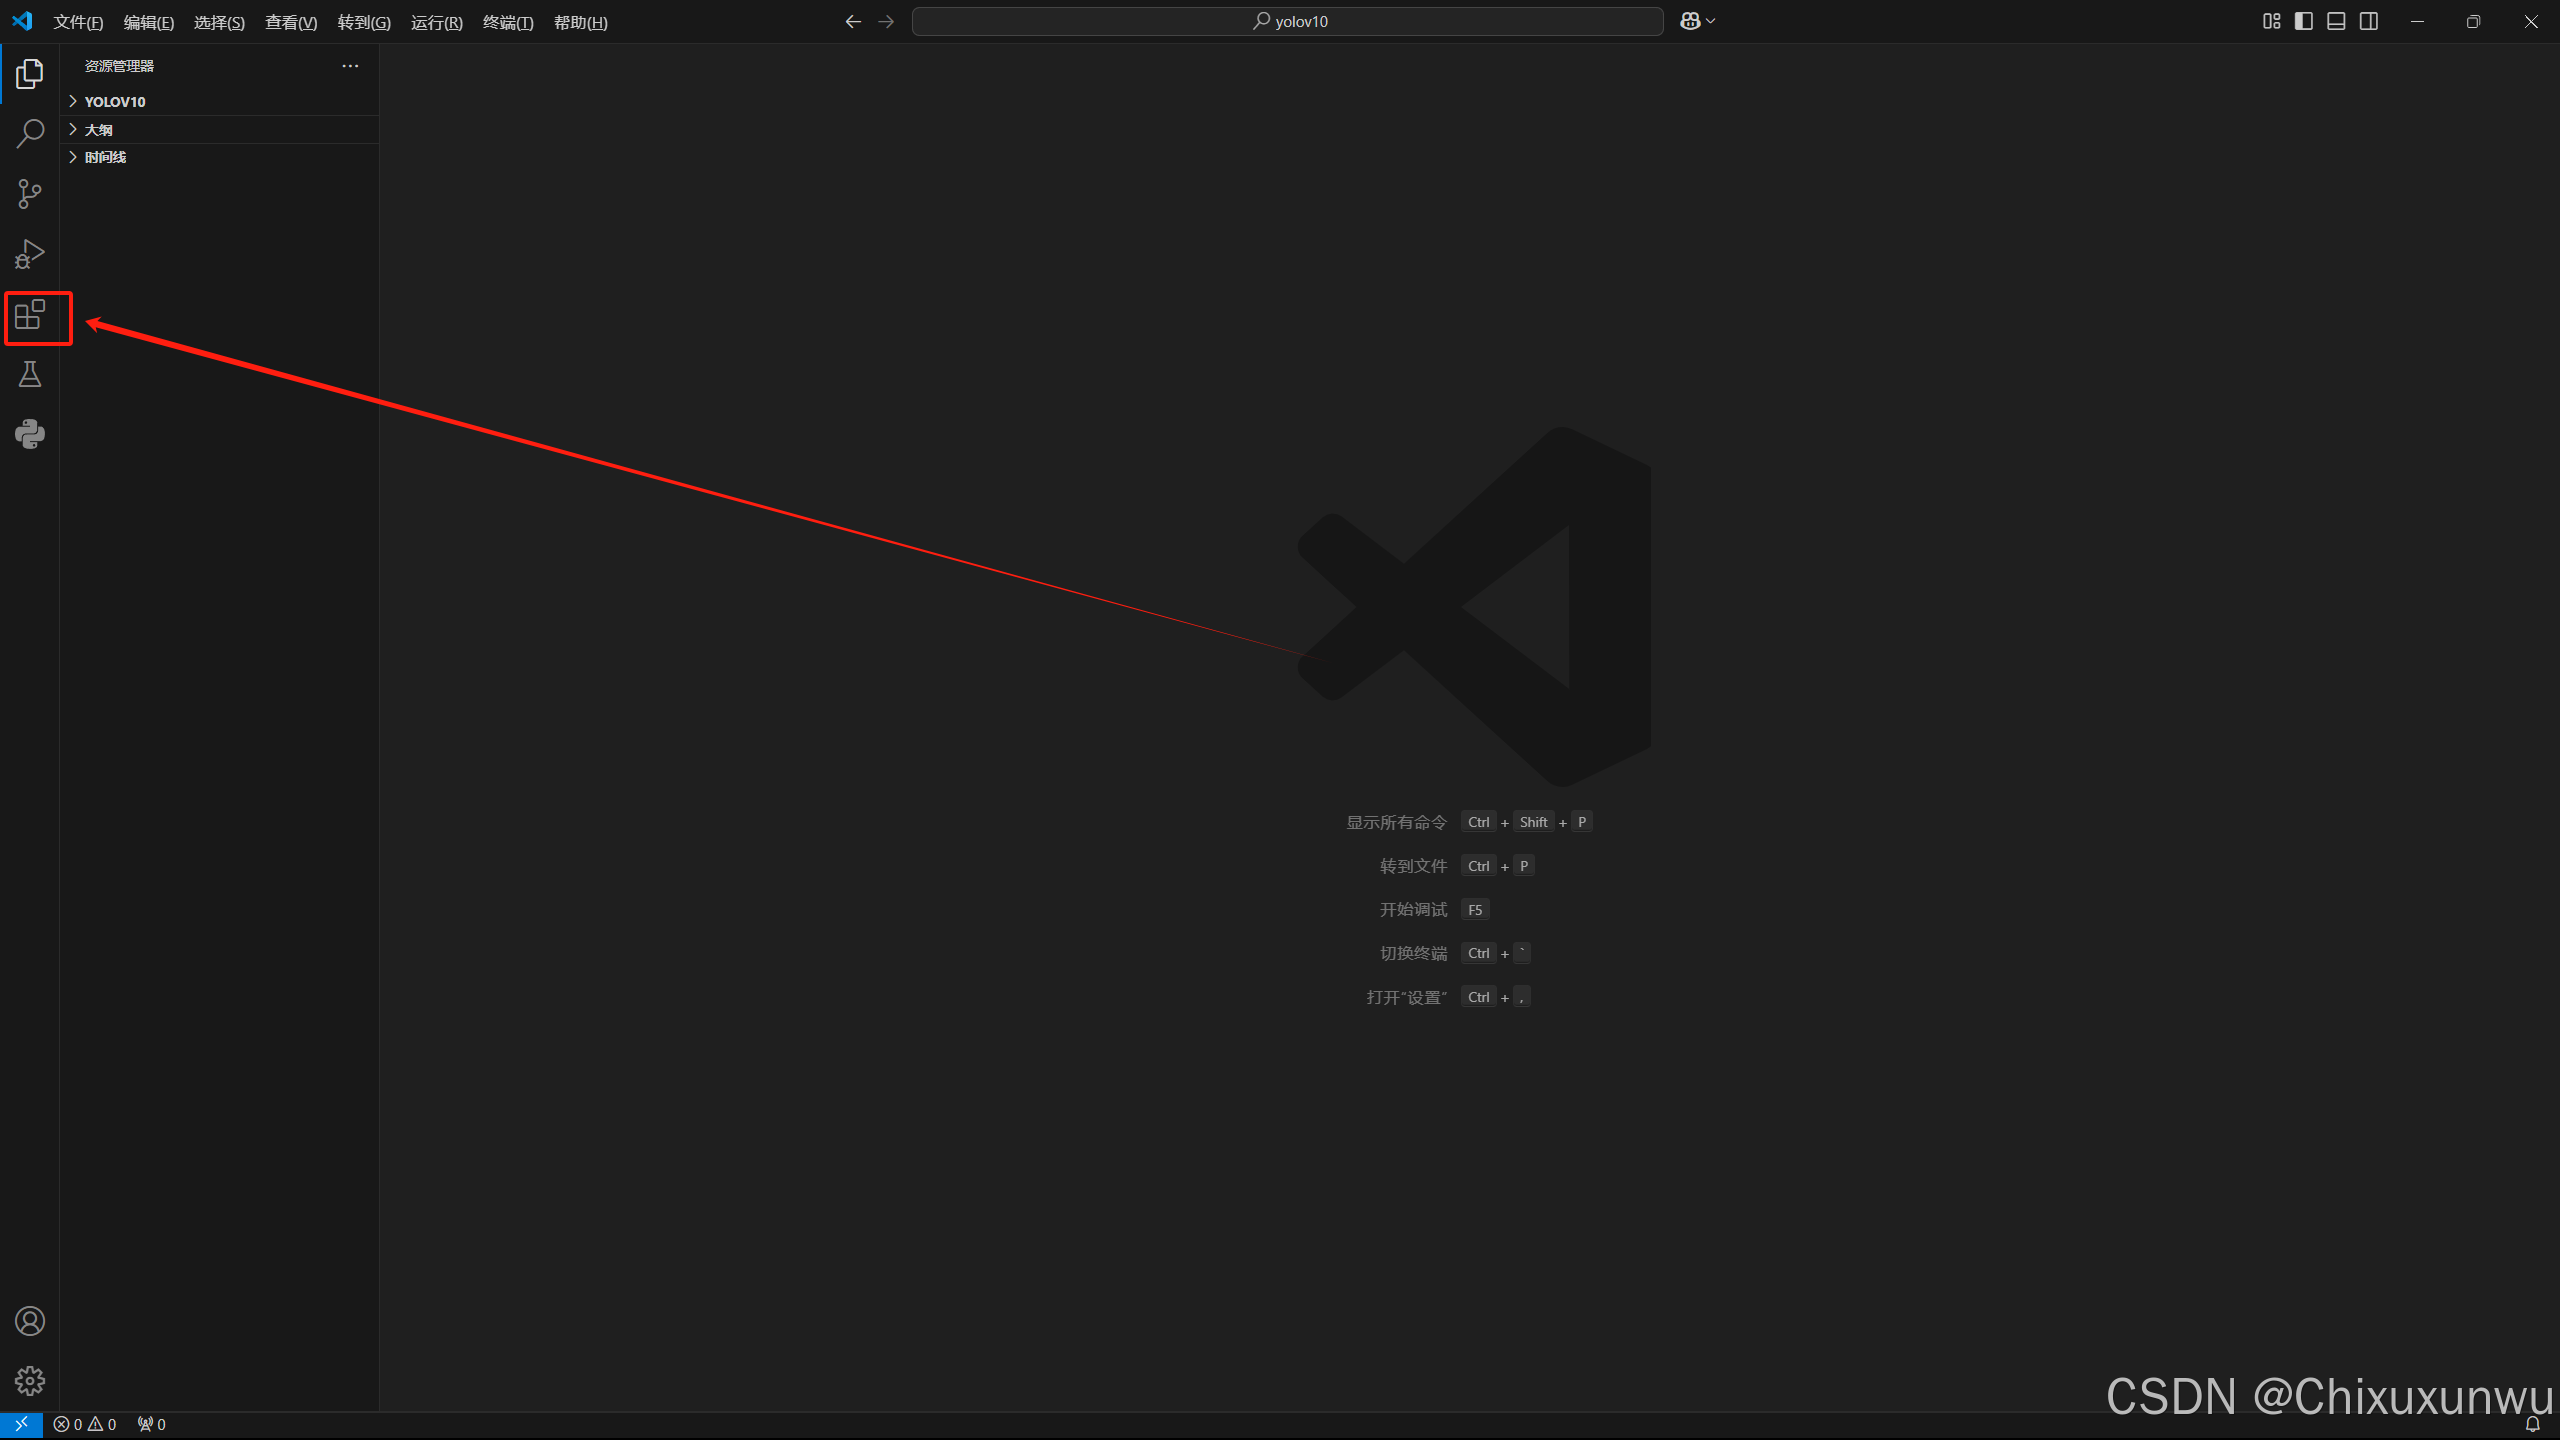This screenshot has height=1440, width=2560.
Task: Toggle the bottom panel layout button
Action: click(x=2336, y=21)
